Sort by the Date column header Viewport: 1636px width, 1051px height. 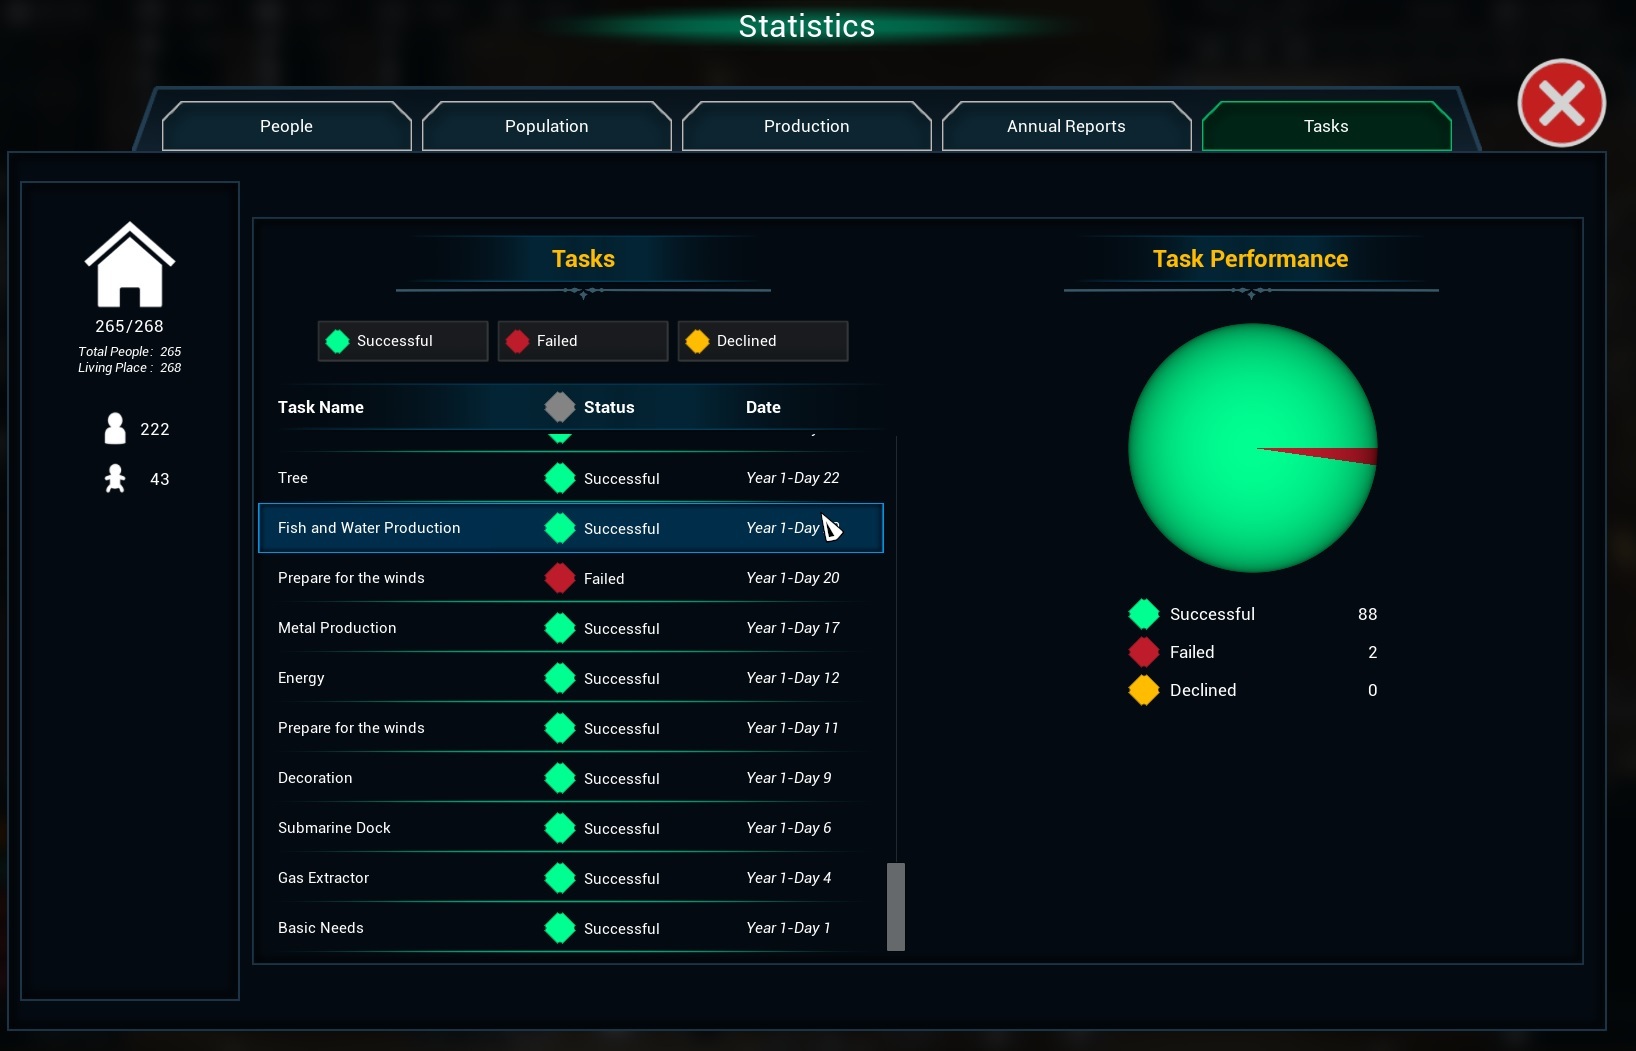tap(763, 407)
